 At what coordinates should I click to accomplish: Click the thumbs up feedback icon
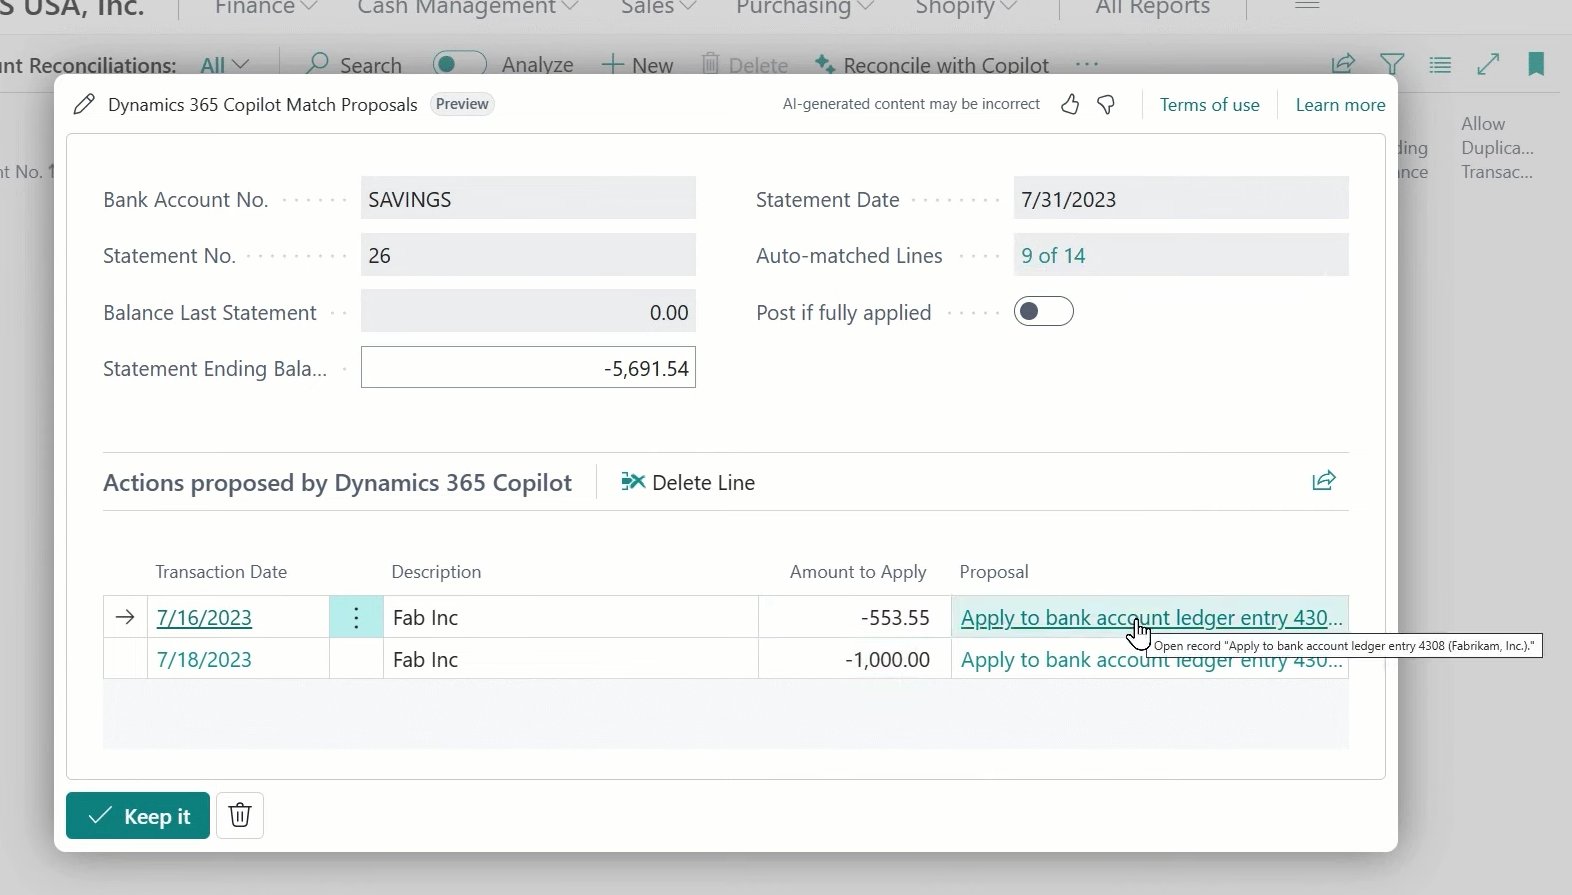[x=1070, y=105]
